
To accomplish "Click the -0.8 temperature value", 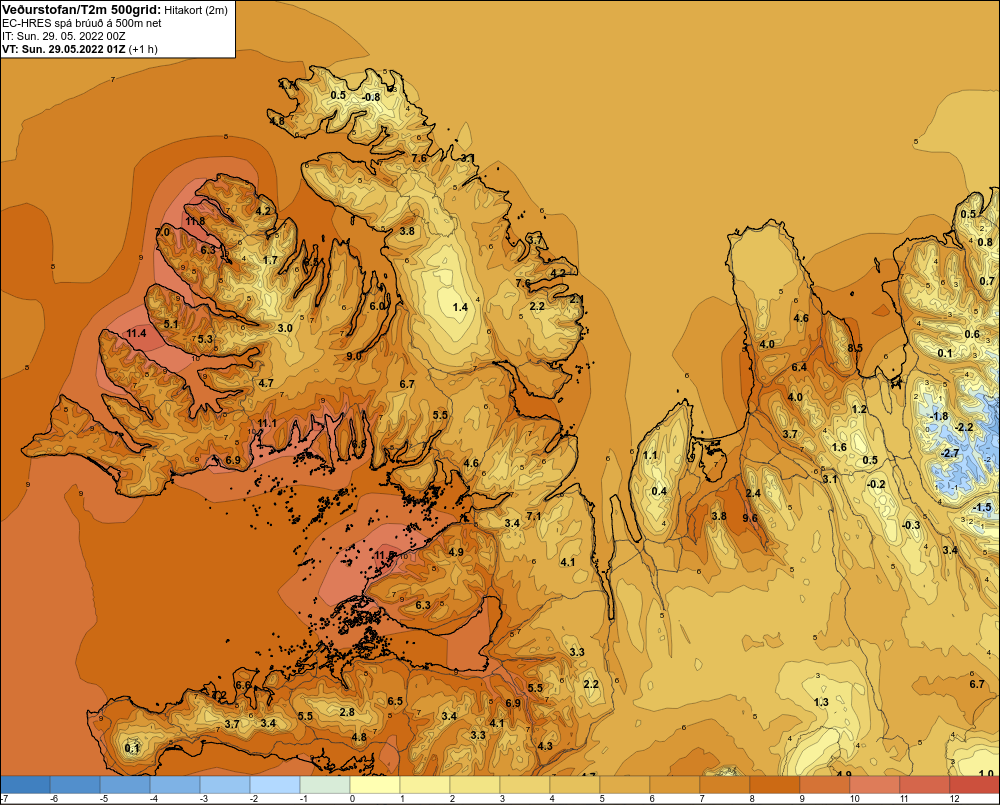I will click(371, 97).
